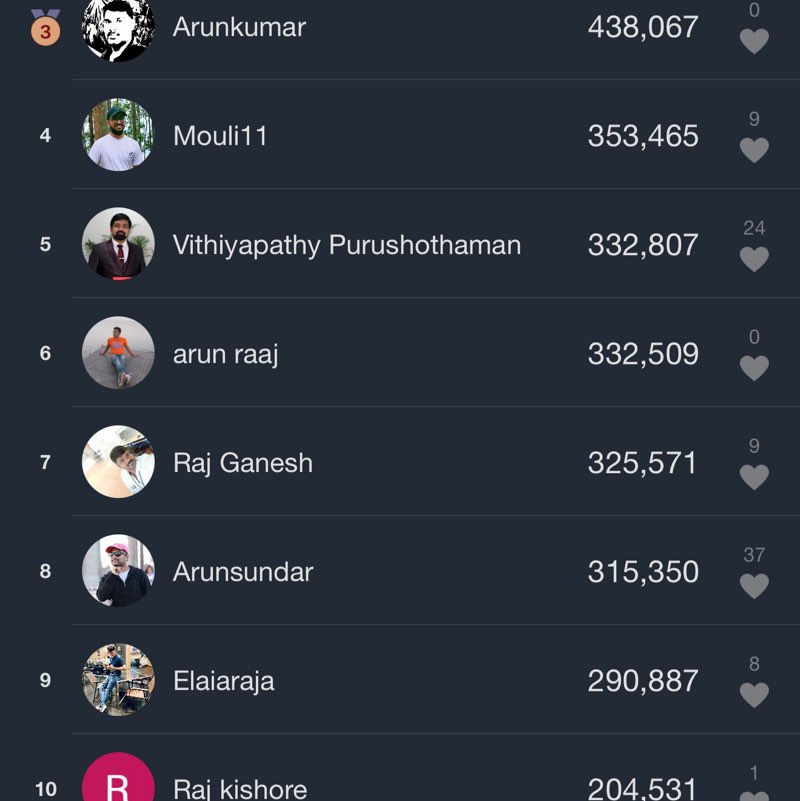Screen dimensions: 800x801
Task: Open arun raaj's profile picture
Action: pos(118,353)
